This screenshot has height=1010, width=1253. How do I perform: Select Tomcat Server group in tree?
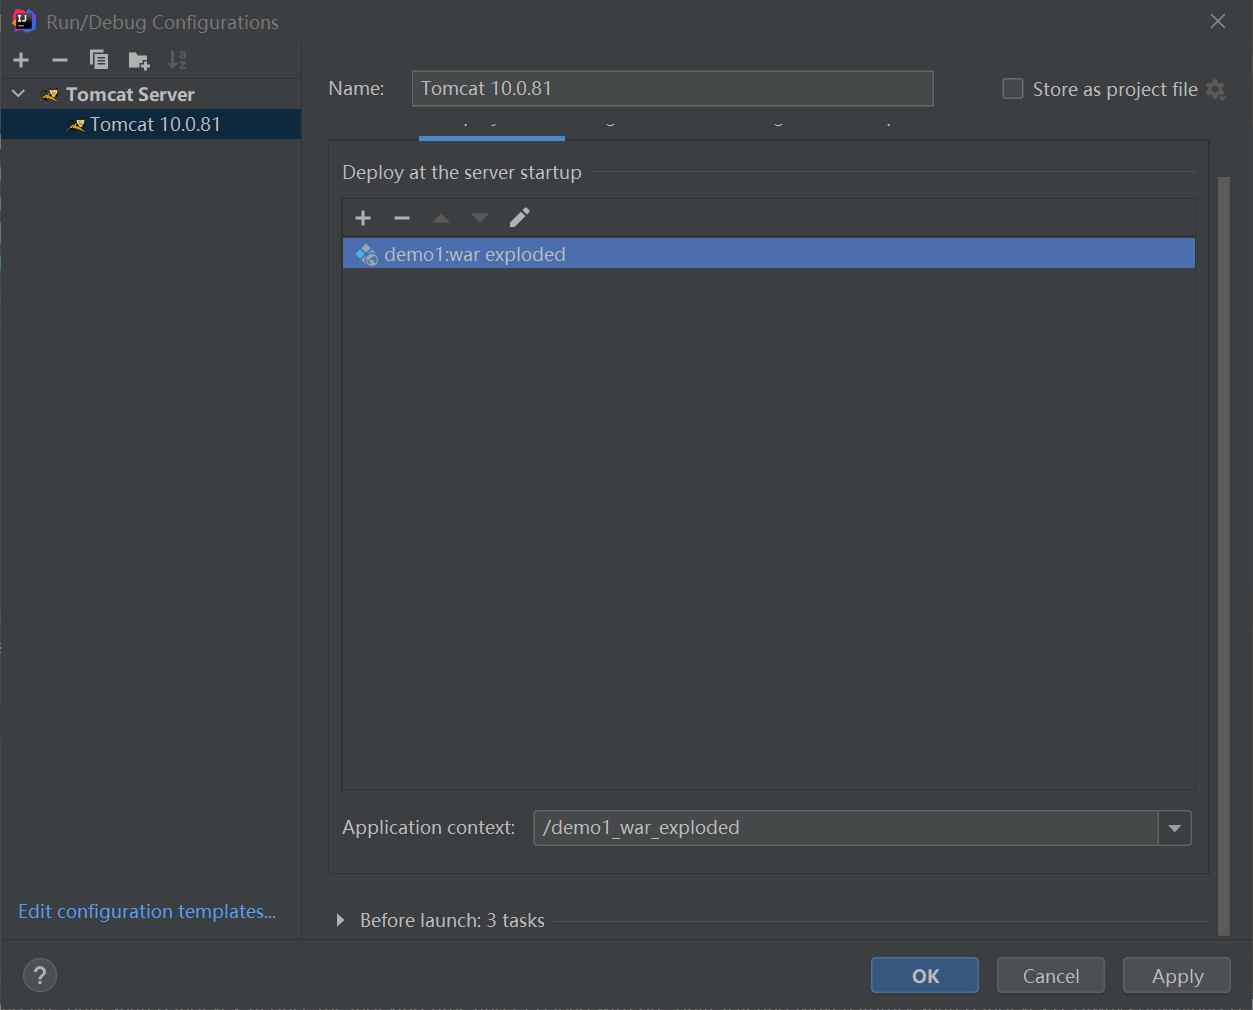tap(130, 94)
